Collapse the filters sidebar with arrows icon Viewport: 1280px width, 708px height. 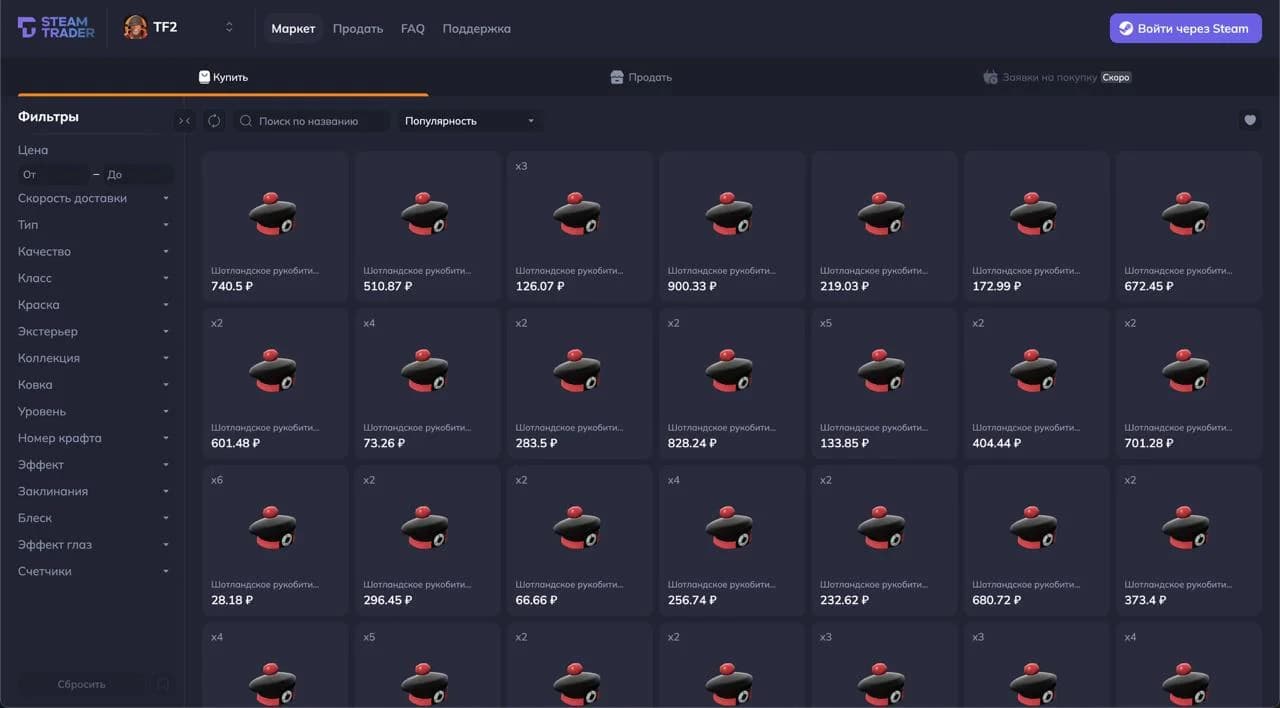pos(184,121)
